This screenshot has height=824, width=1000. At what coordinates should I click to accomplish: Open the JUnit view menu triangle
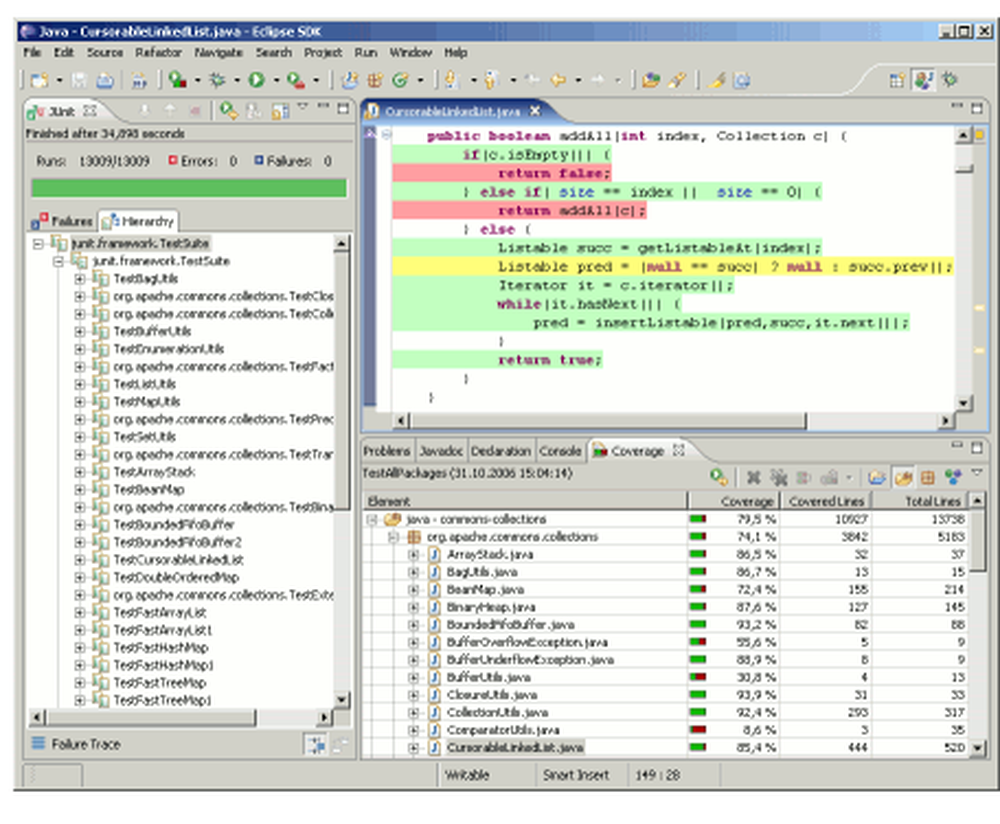point(303,107)
